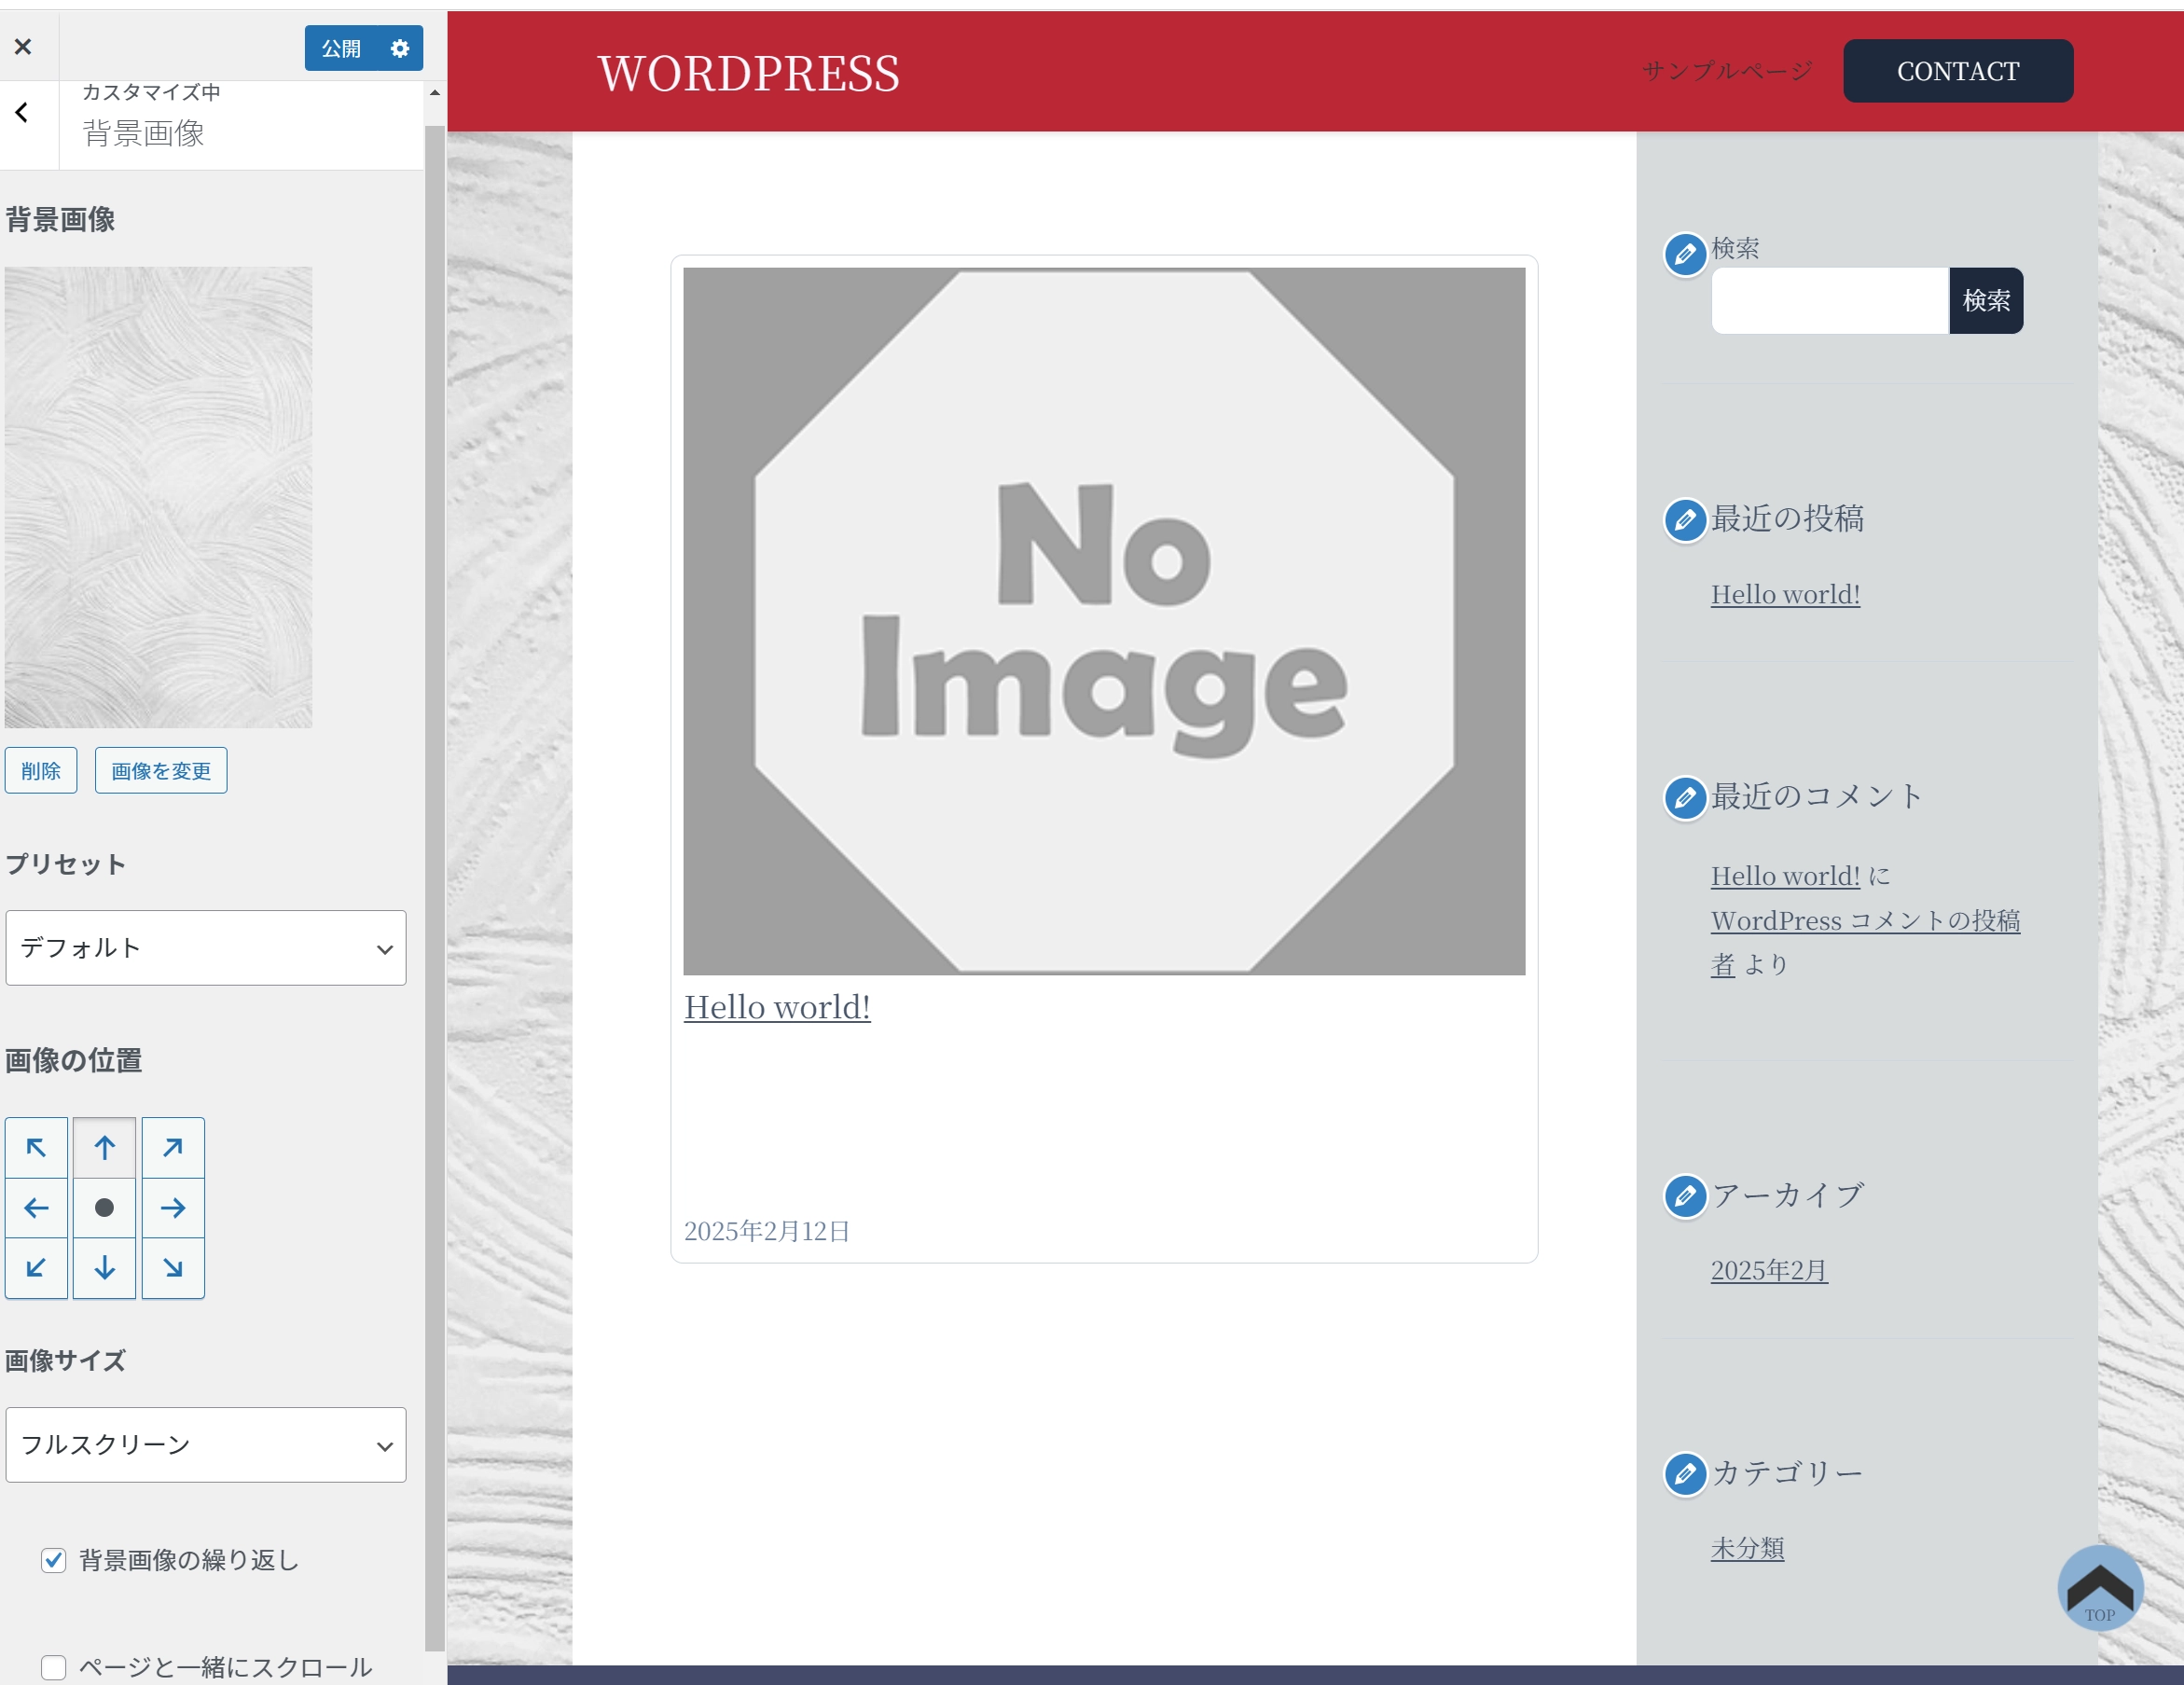Viewport: 2184px width, 1685px height.
Task: Enable ページと一緒にスクロール checkbox
Action: (54, 1667)
